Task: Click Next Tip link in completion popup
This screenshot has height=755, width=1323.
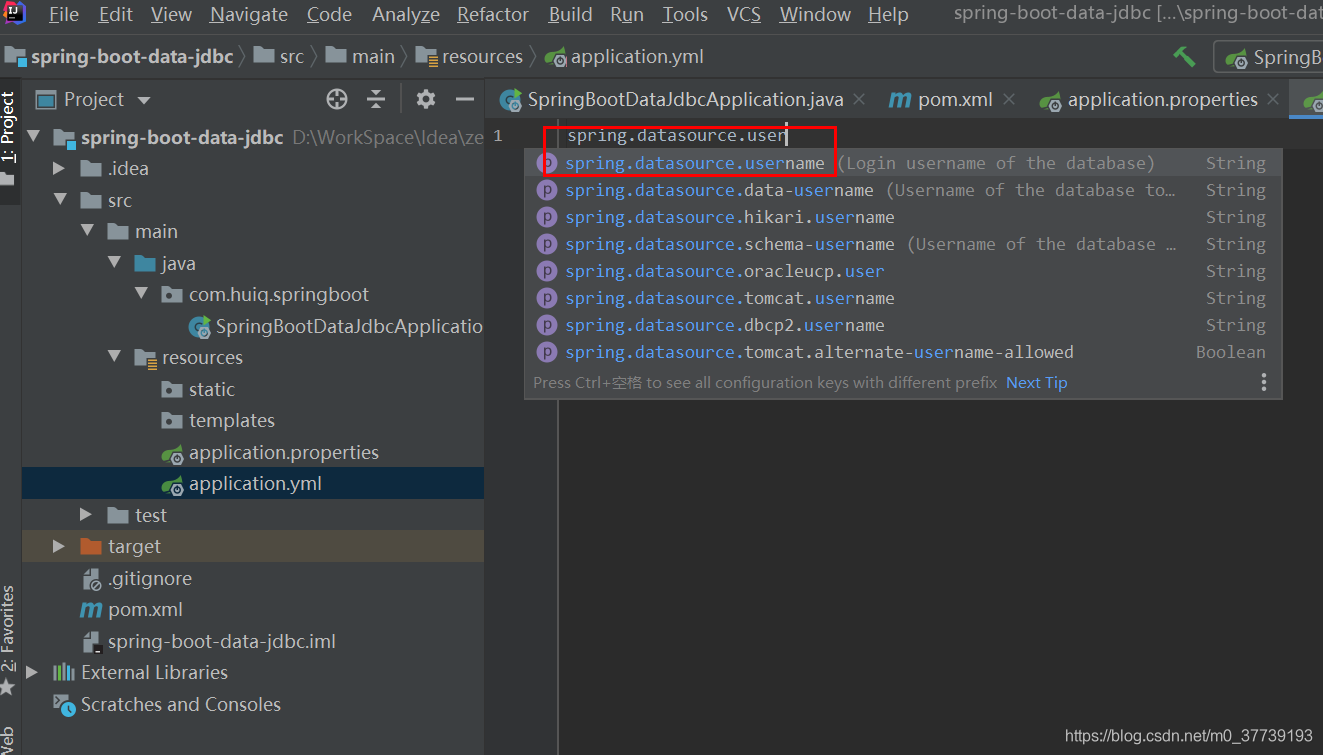Action: (1036, 382)
